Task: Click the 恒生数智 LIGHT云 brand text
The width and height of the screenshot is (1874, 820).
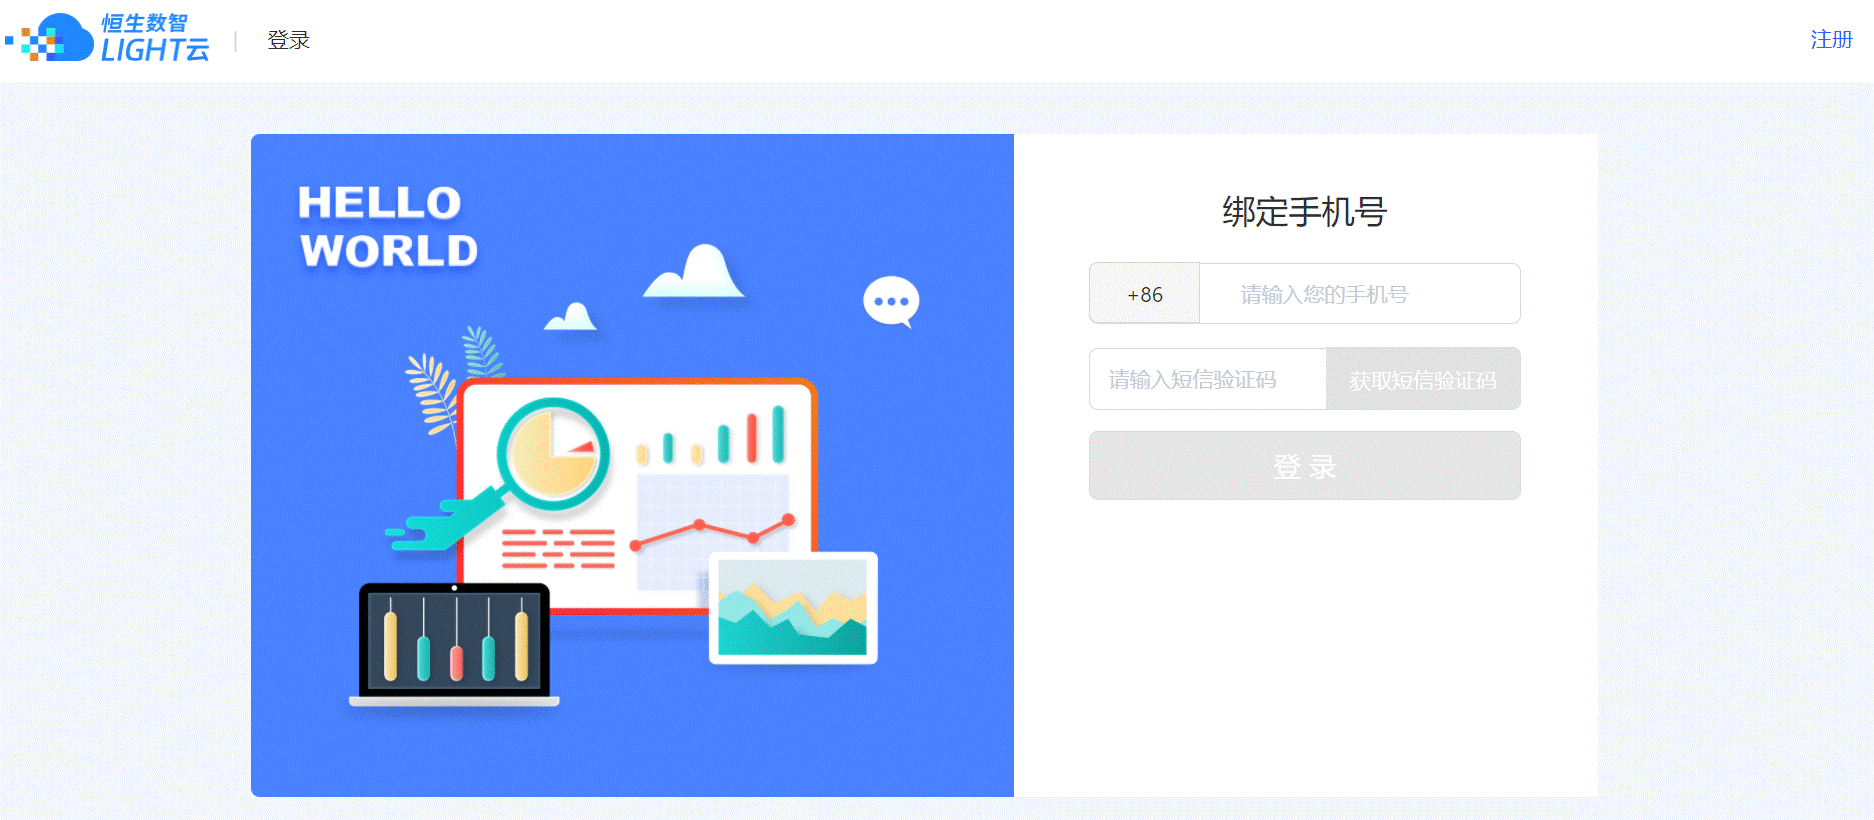Action: (x=155, y=38)
